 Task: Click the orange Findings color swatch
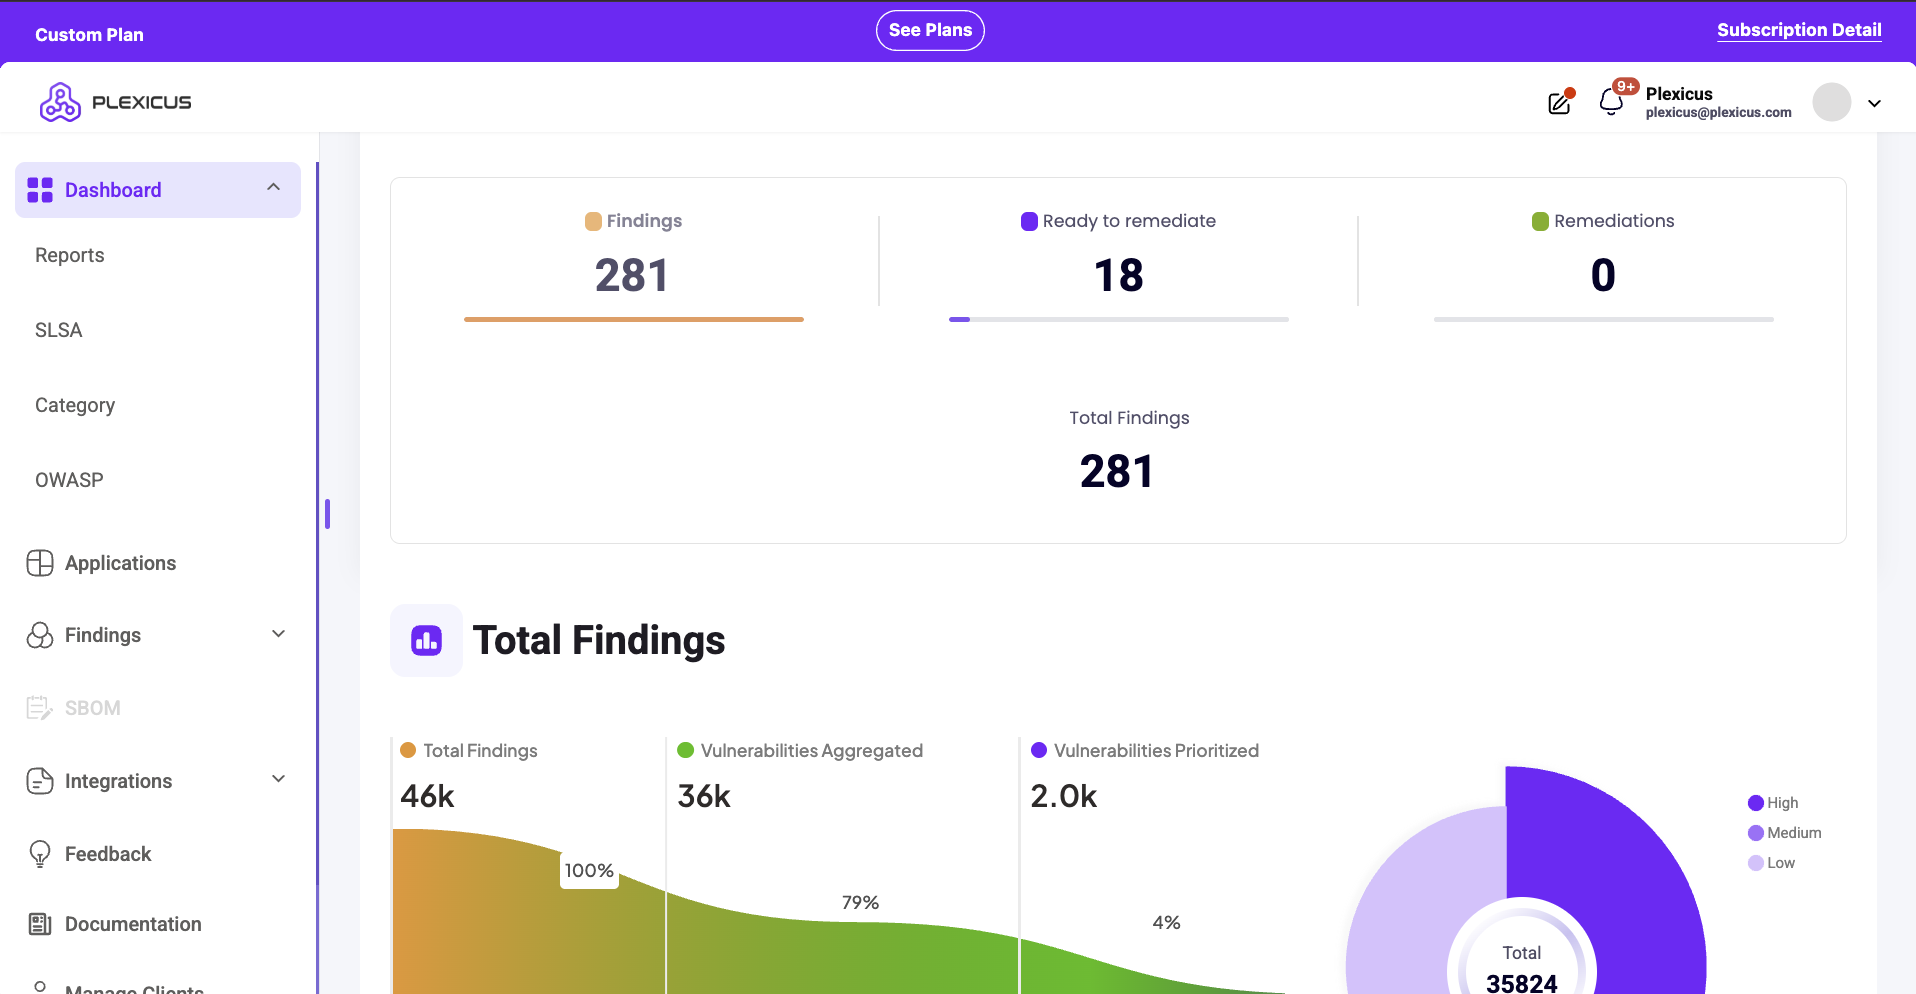tap(593, 221)
